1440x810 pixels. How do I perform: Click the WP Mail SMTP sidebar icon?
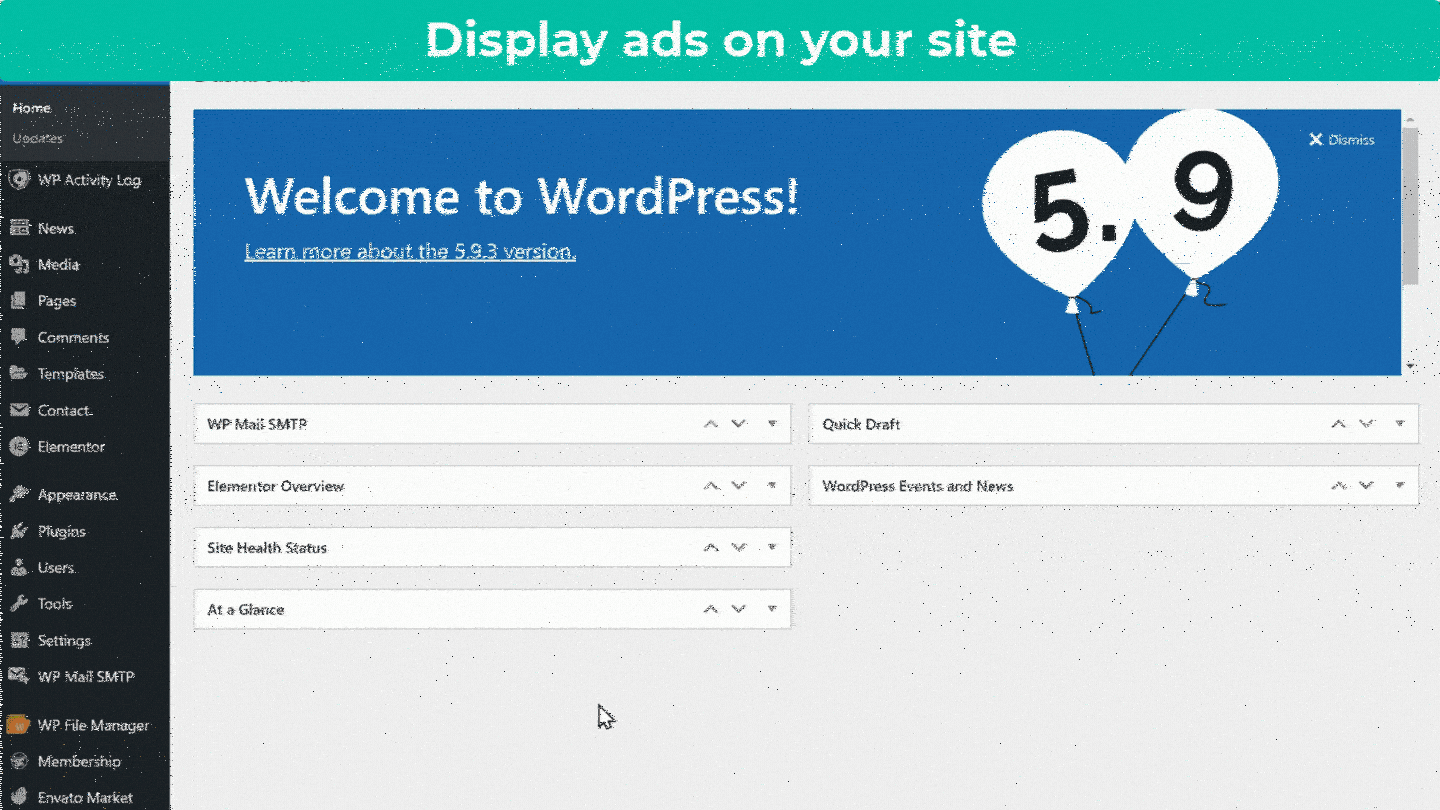19,676
